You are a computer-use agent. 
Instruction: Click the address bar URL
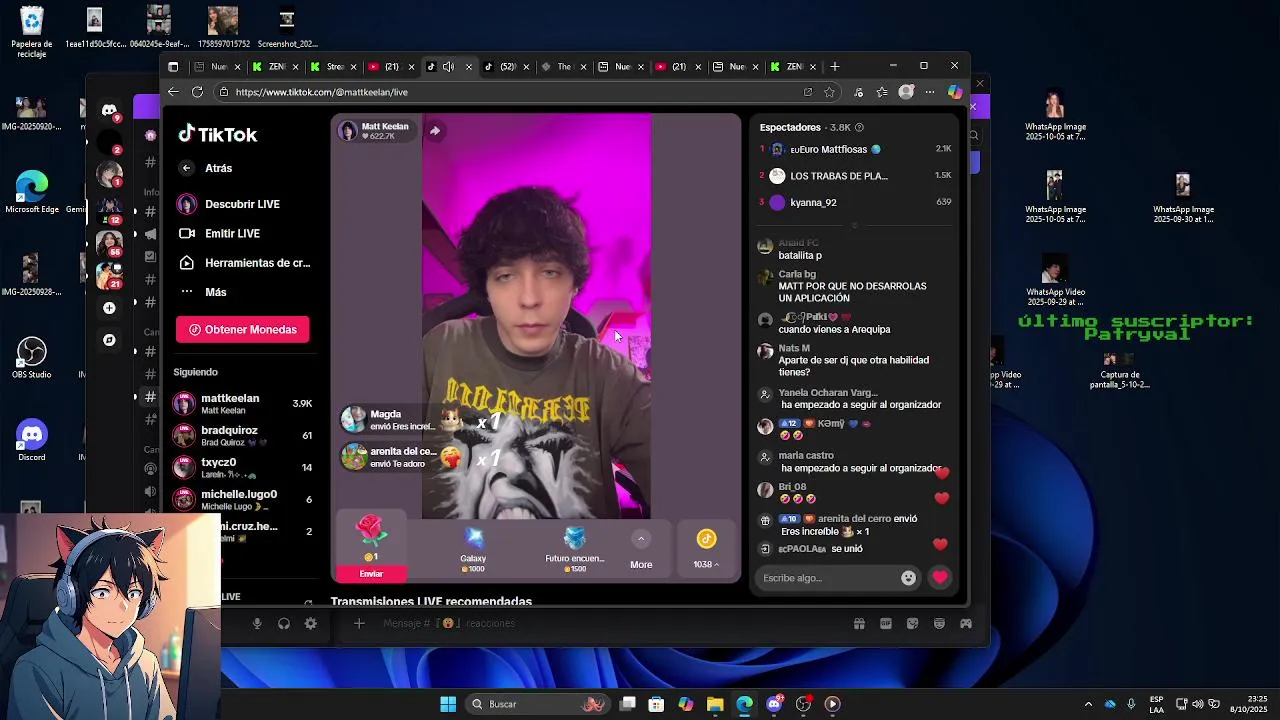tap(322, 92)
